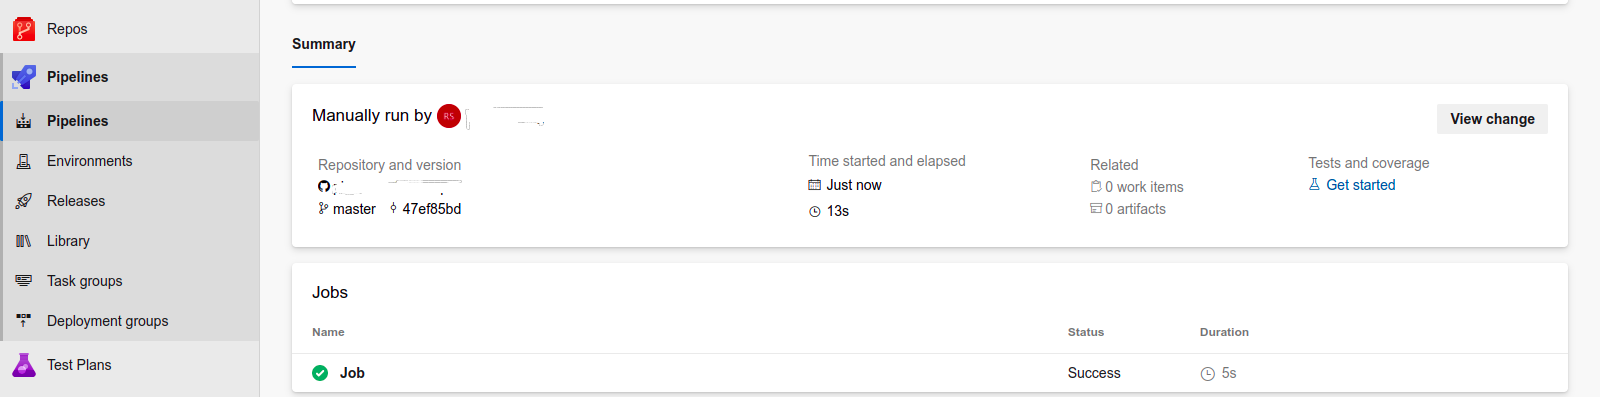Click the View change button

[1492, 119]
